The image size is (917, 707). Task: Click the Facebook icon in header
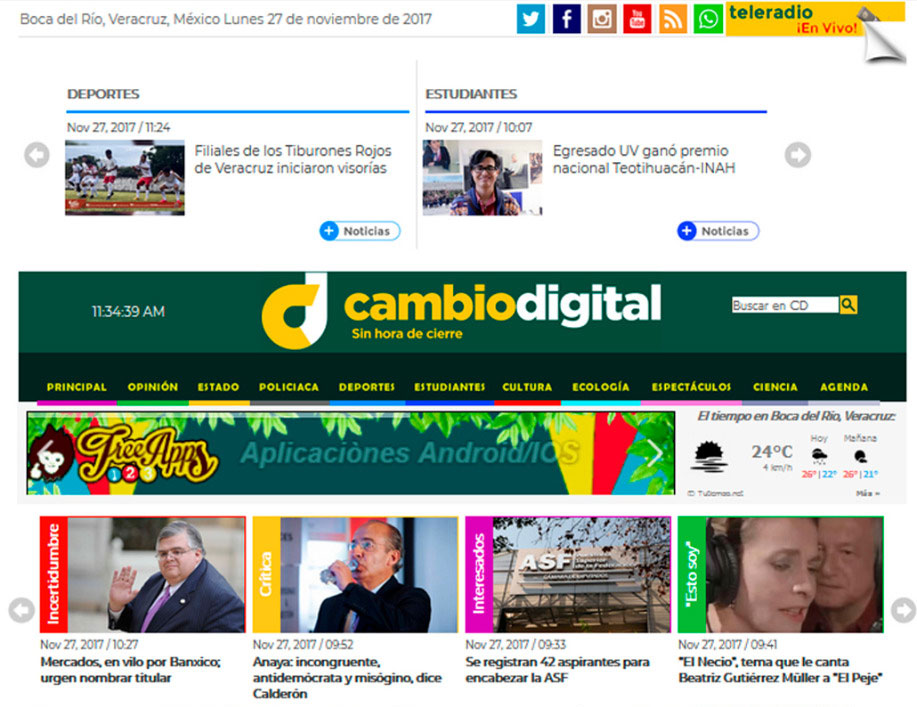(x=566, y=19)
